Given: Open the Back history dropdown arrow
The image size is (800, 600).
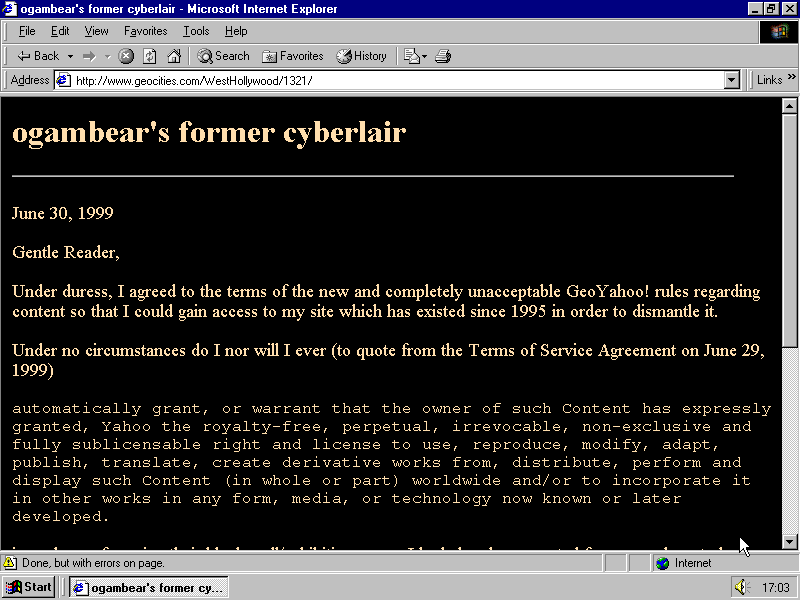Looking at the screenshot, I should (x=70, y=56).
